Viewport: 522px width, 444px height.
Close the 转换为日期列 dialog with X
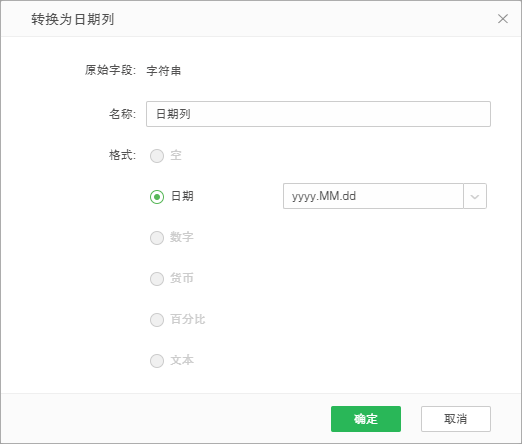point(503,19)
